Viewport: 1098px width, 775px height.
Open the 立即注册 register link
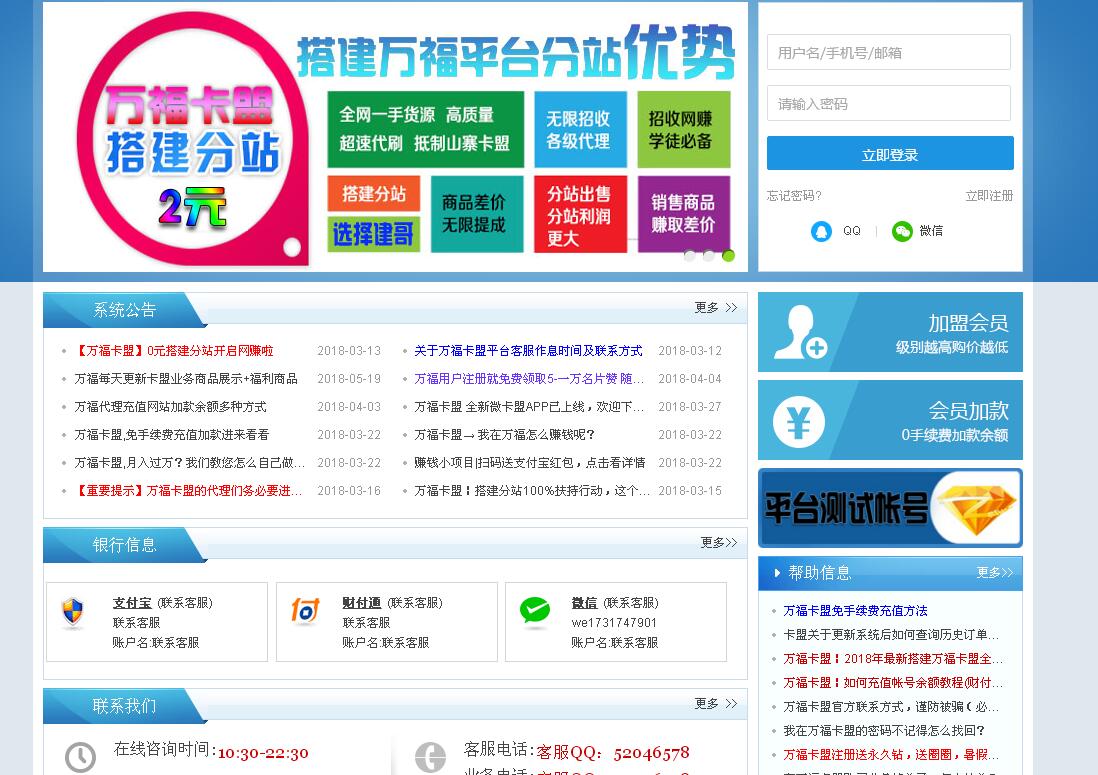[x=989, y=196]
